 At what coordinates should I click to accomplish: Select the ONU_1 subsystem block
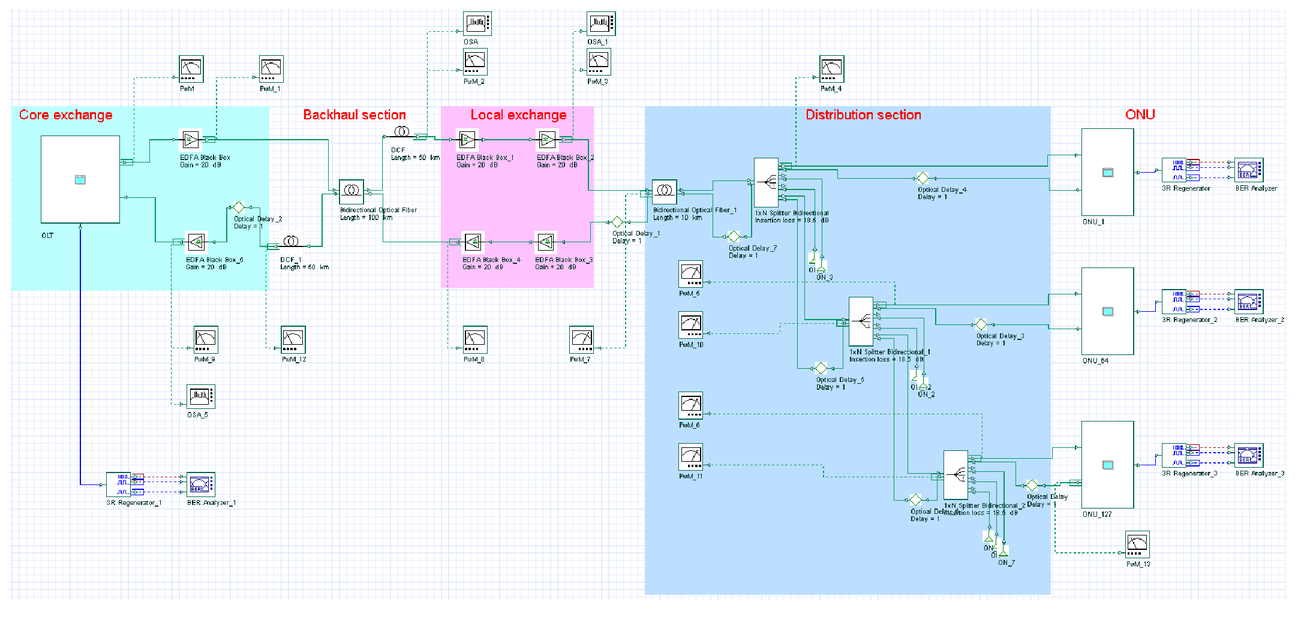[1107, 171]
